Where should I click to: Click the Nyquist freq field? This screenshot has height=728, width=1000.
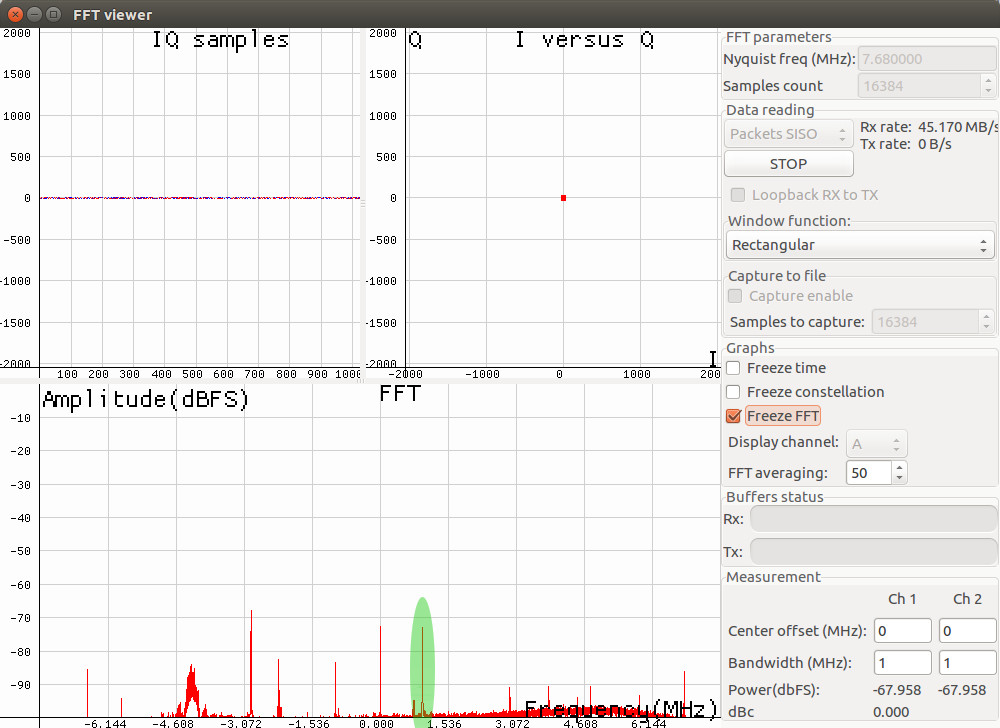(927, 59)
